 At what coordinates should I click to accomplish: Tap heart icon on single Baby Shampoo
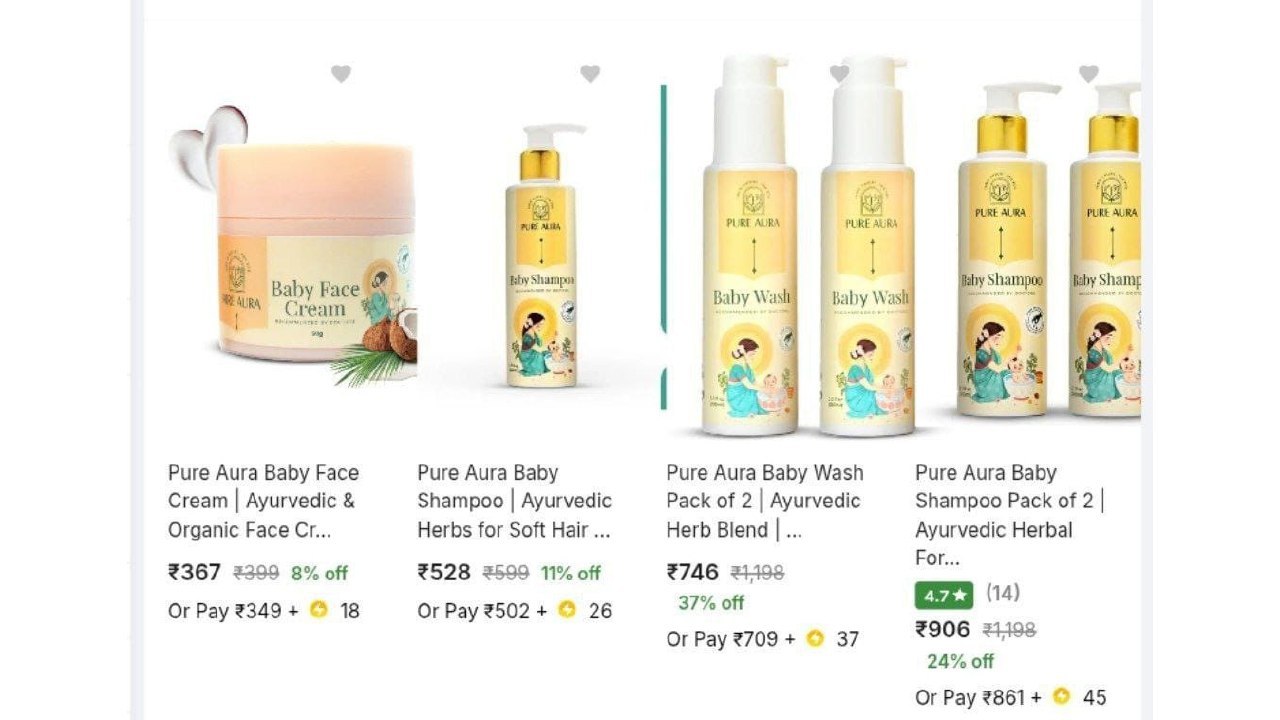[590, 74]
